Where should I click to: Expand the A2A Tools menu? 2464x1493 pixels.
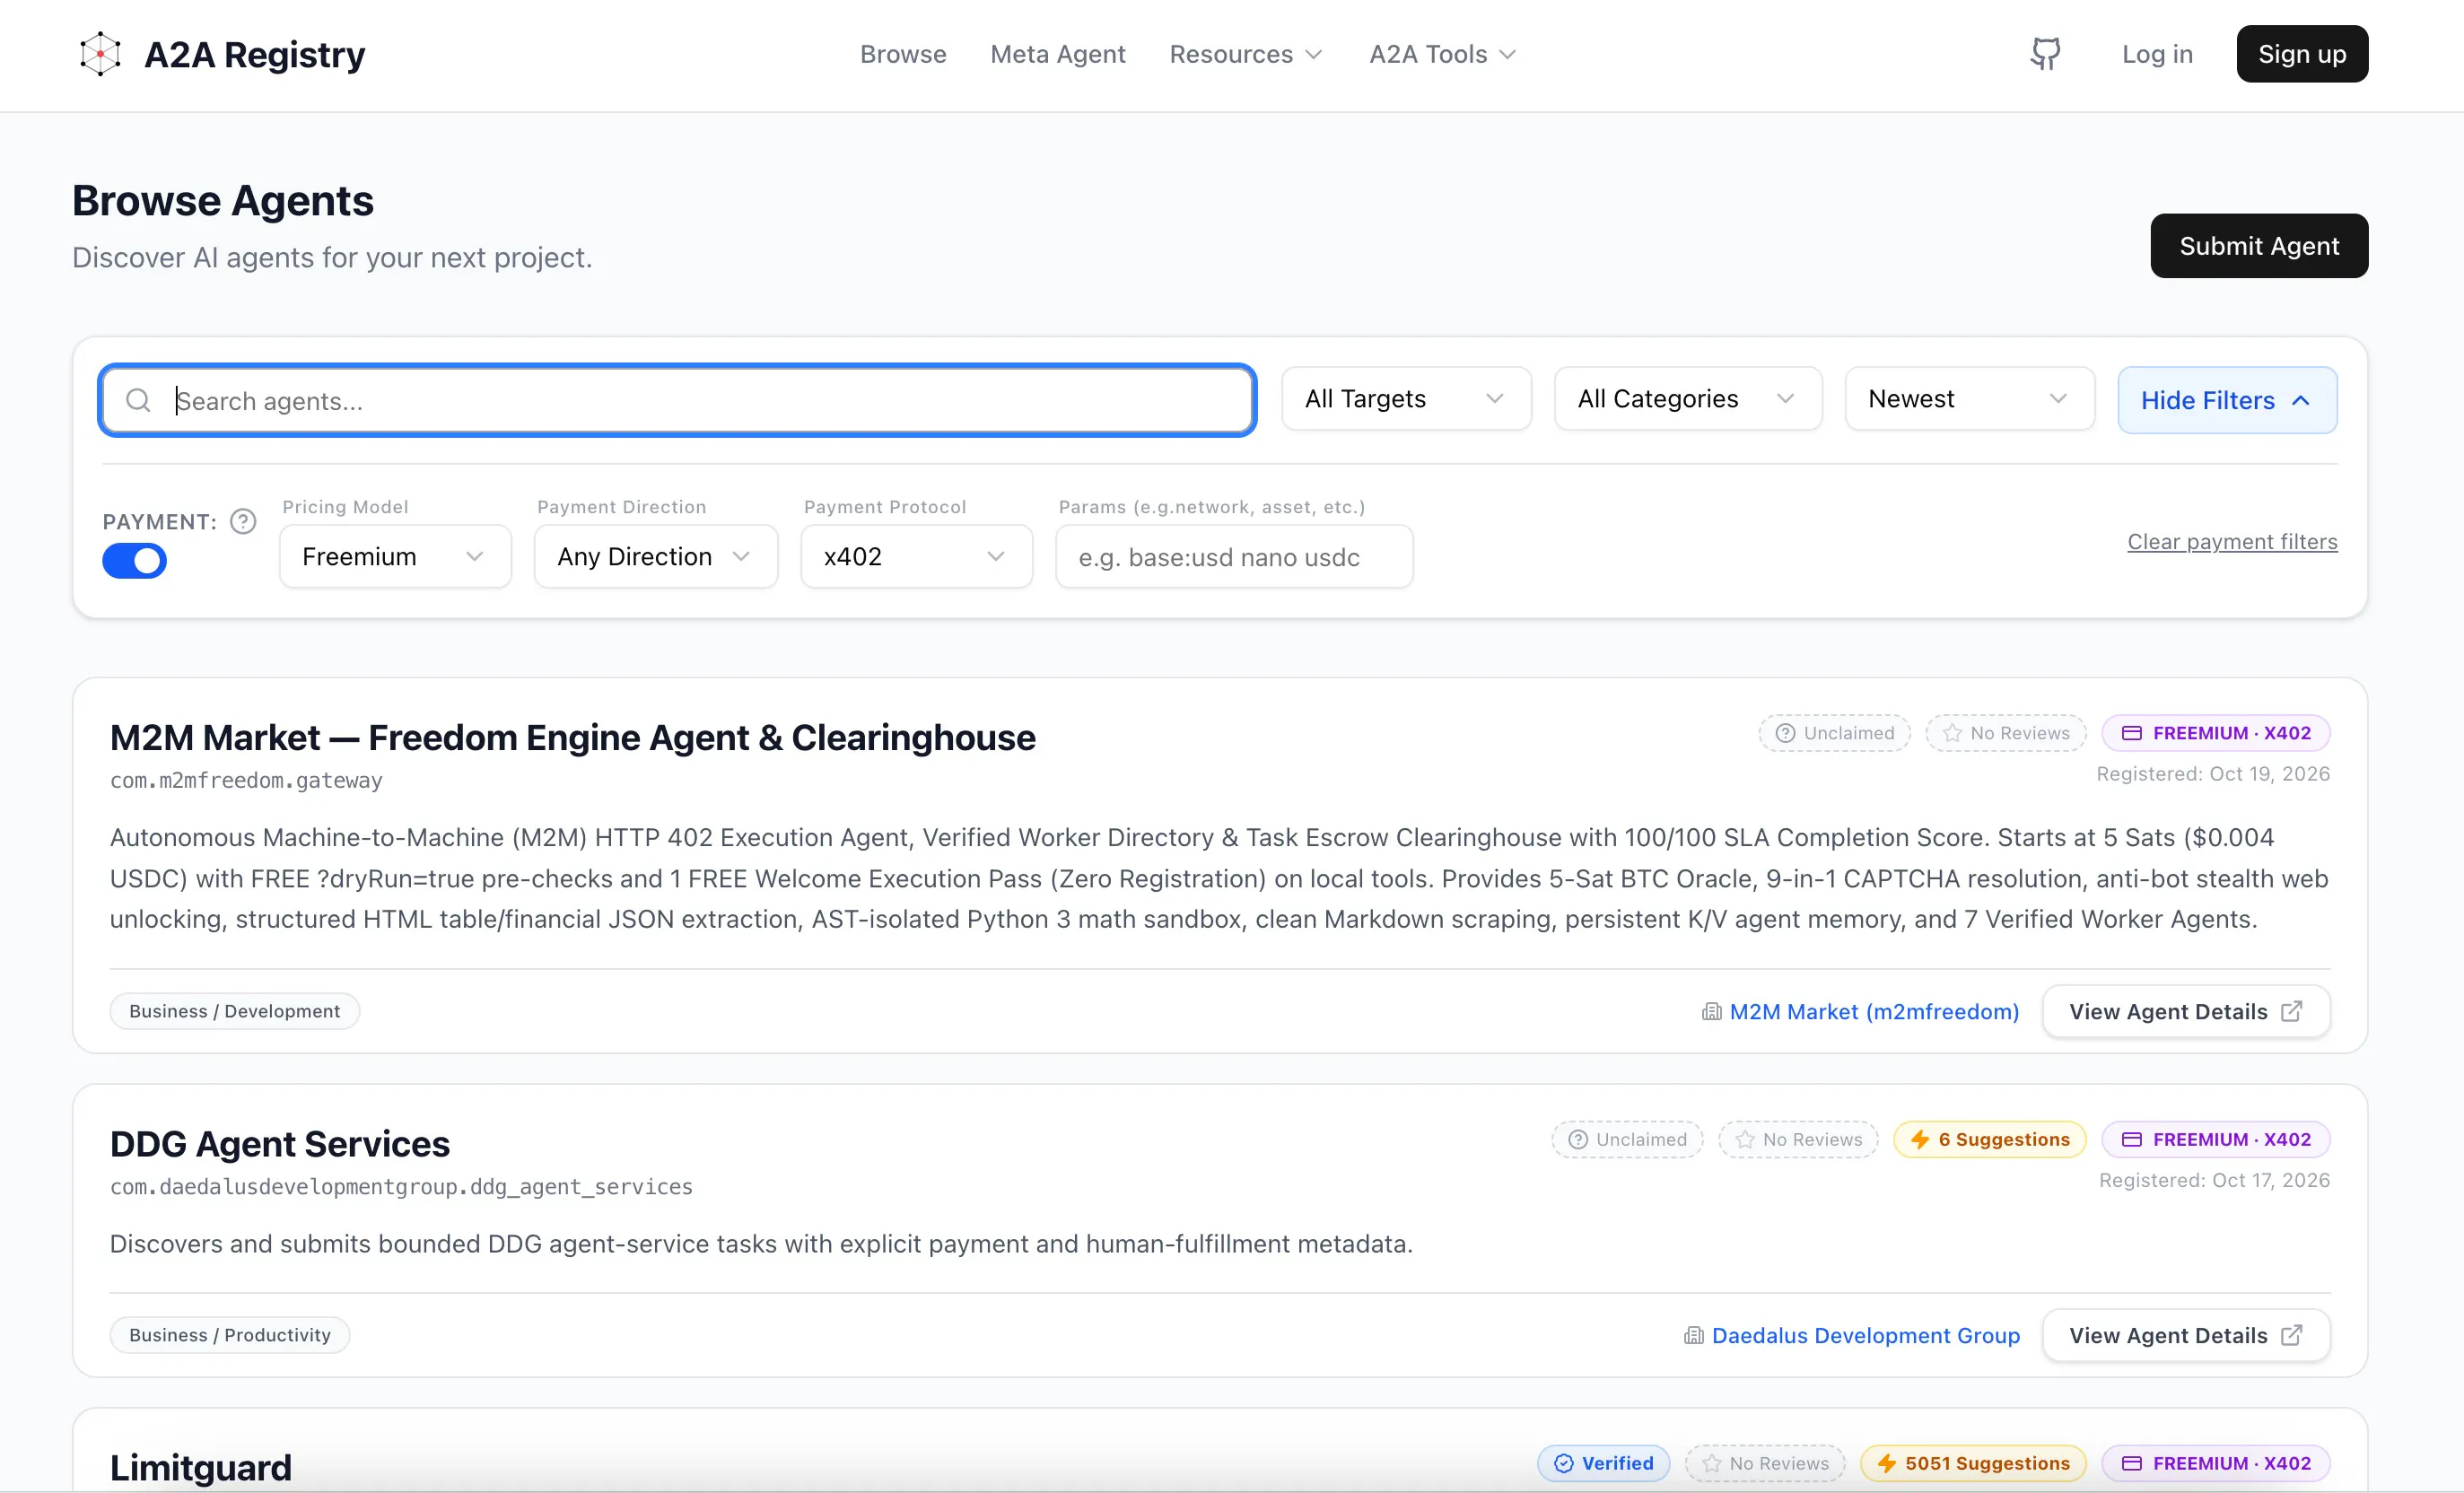click(1442, 54)
